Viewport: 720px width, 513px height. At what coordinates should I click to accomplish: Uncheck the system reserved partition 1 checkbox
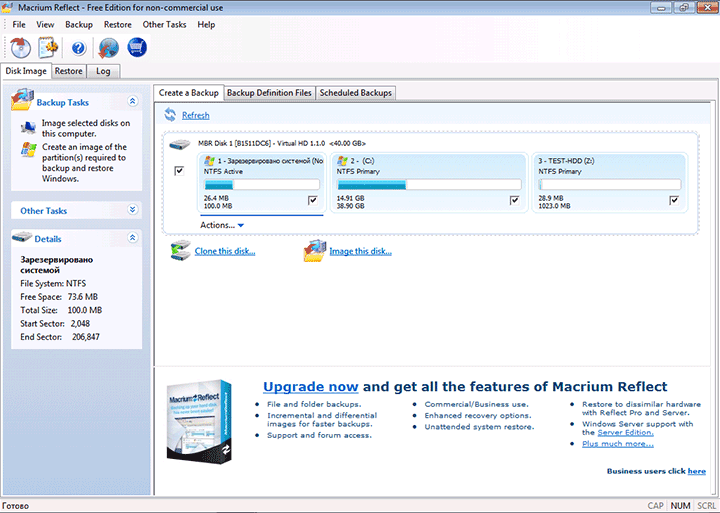[x=313, y=200]
